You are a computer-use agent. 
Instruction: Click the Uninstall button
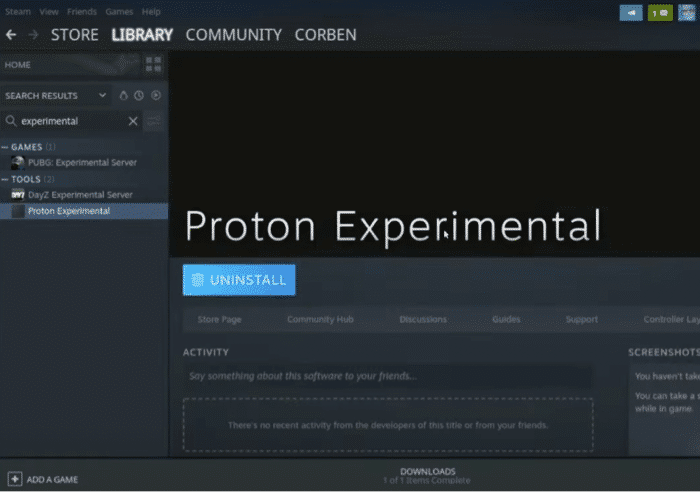[x=239, y=280]
